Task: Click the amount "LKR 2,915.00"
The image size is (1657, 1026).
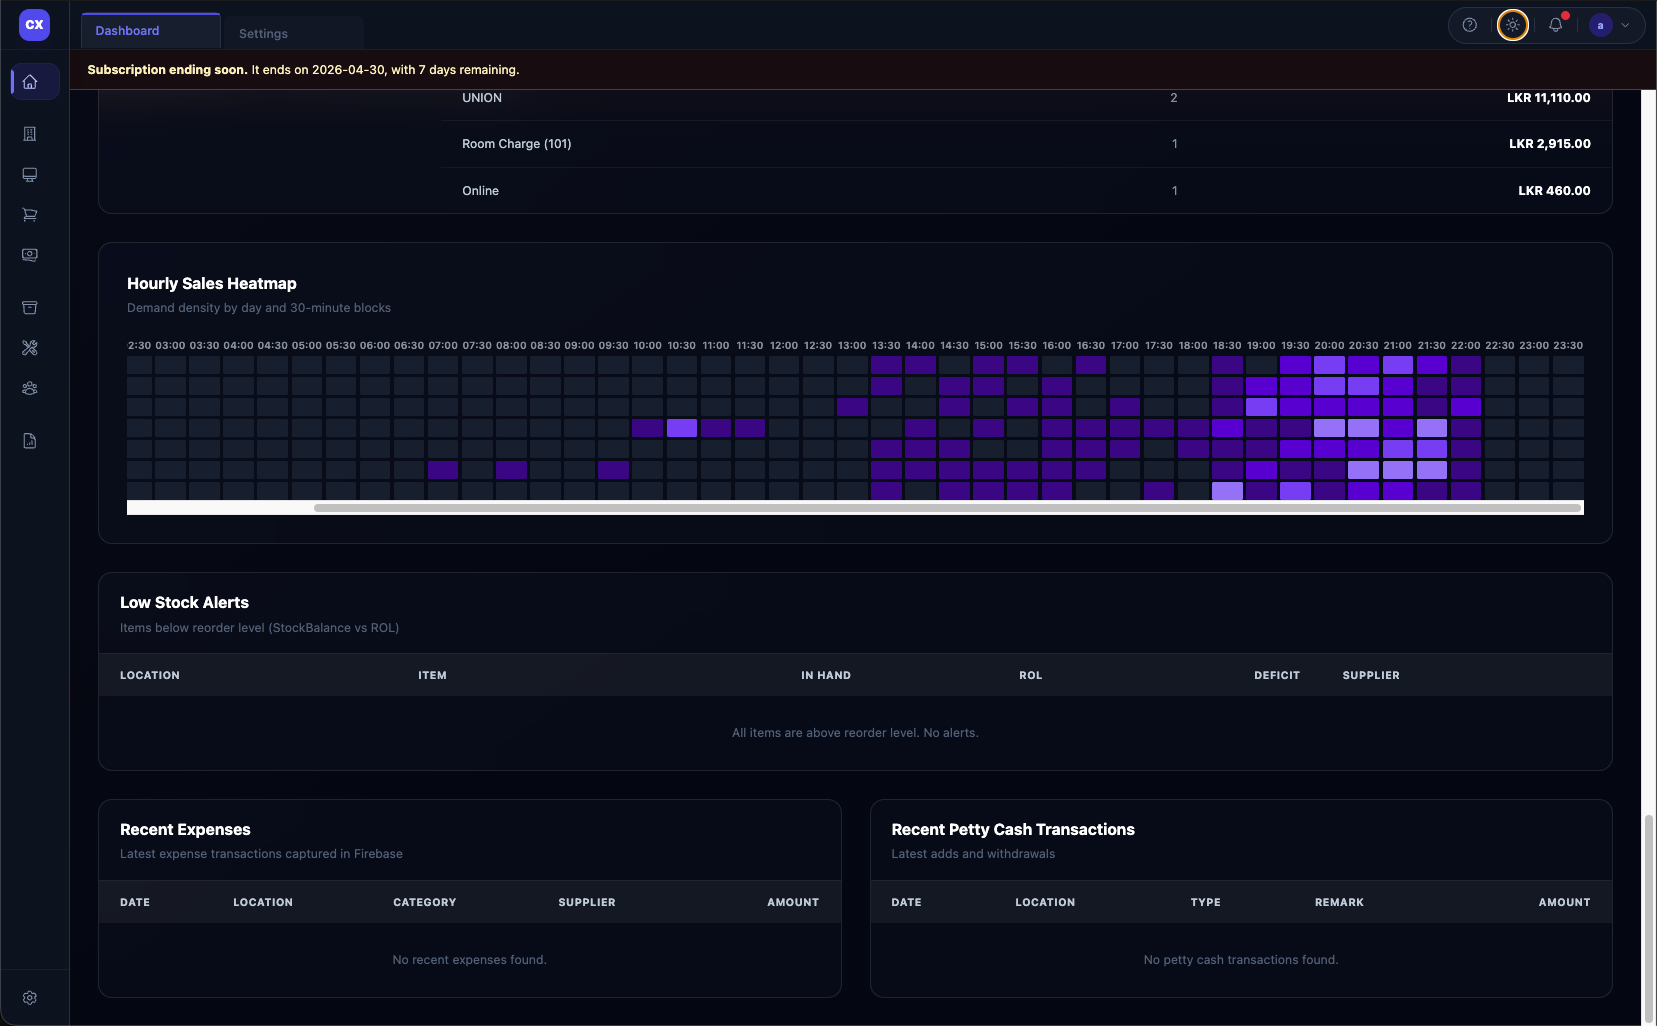Action: tap(1550, 144)
